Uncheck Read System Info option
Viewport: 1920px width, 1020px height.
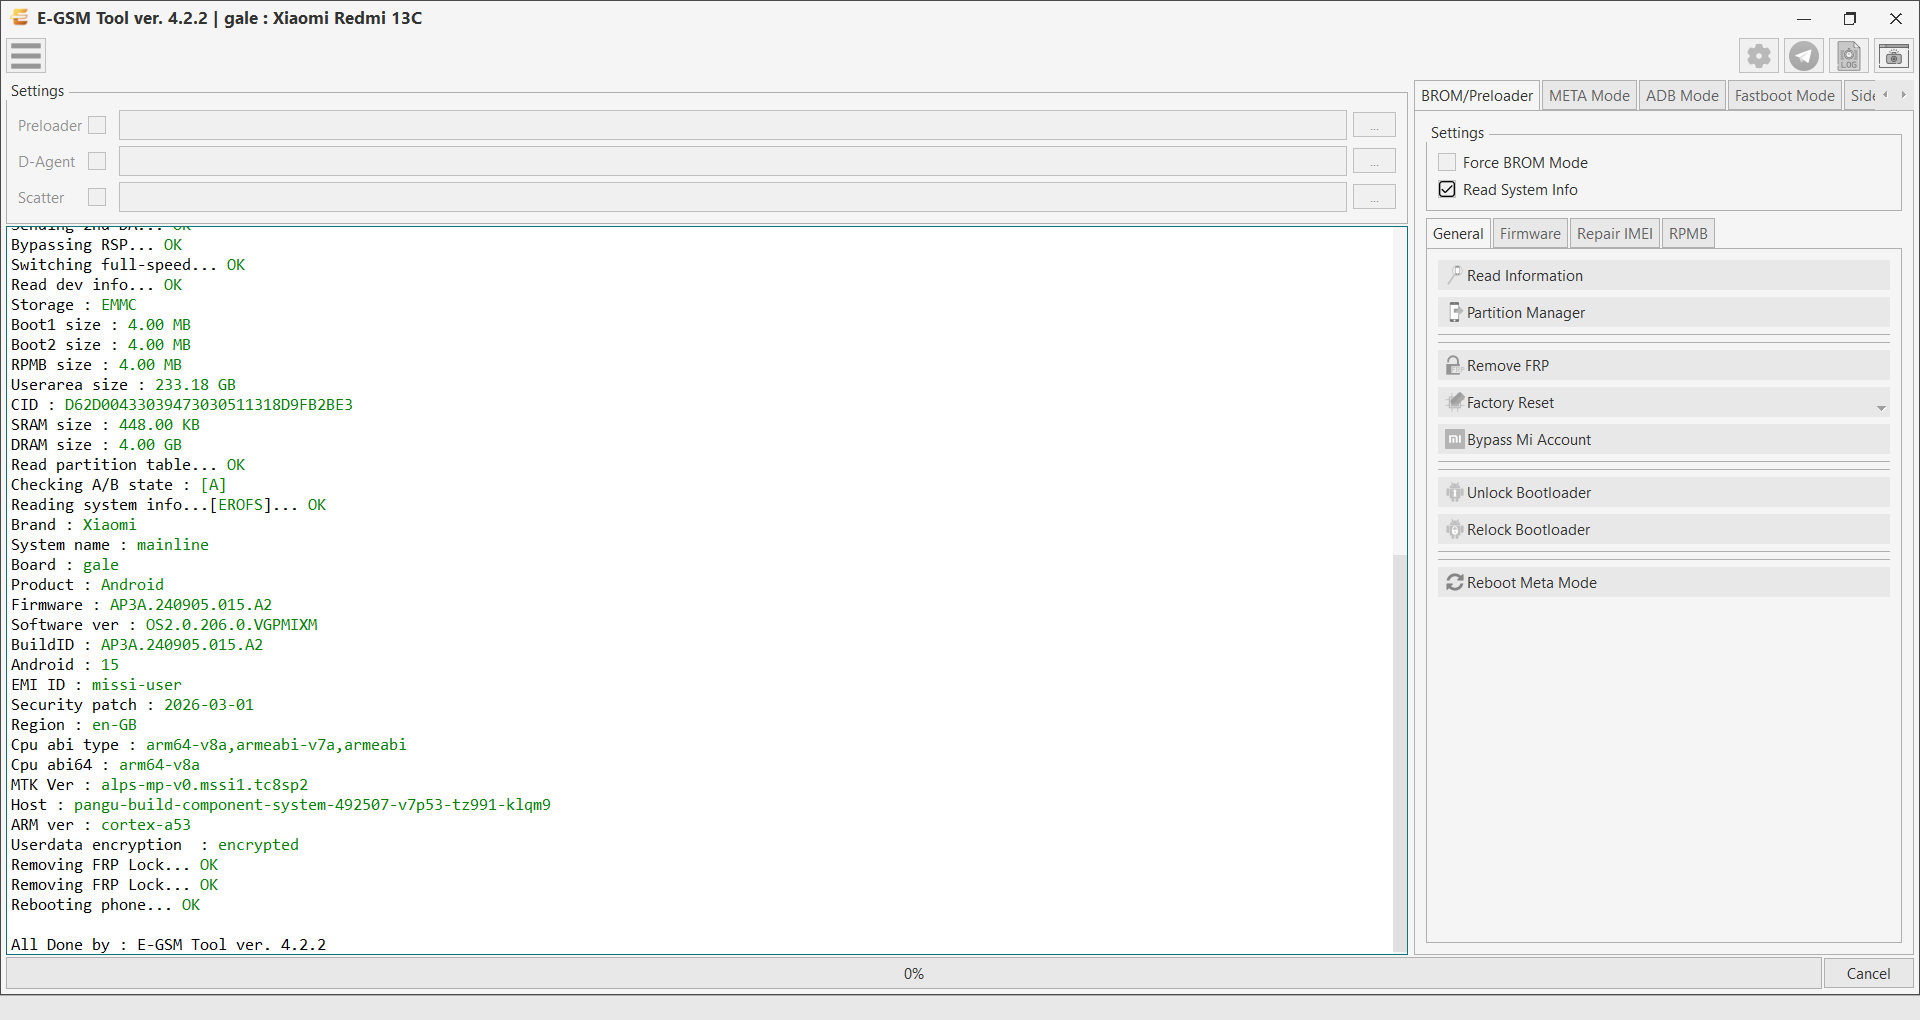pyautogui.click(x=1447, y=189)
